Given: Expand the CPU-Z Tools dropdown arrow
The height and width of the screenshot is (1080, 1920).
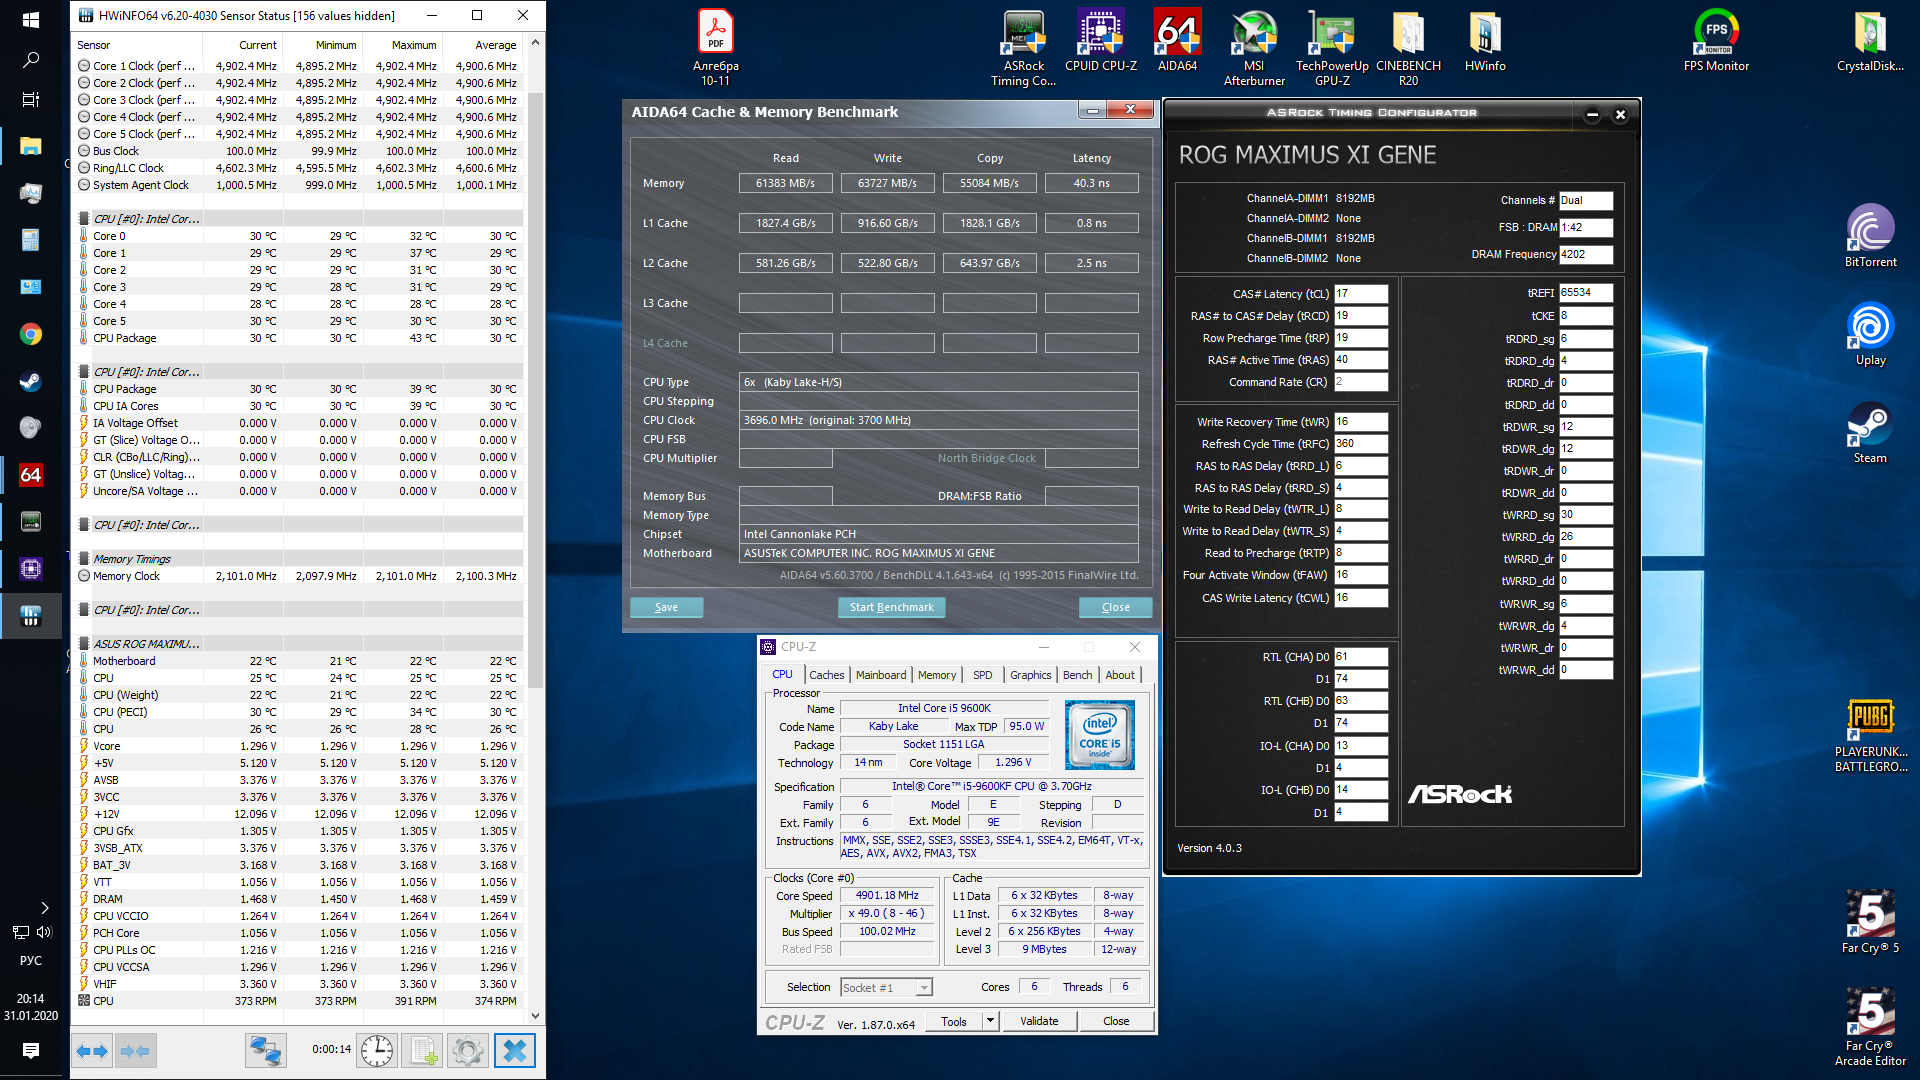Looking at the screenshot, I should [990, 1021].
